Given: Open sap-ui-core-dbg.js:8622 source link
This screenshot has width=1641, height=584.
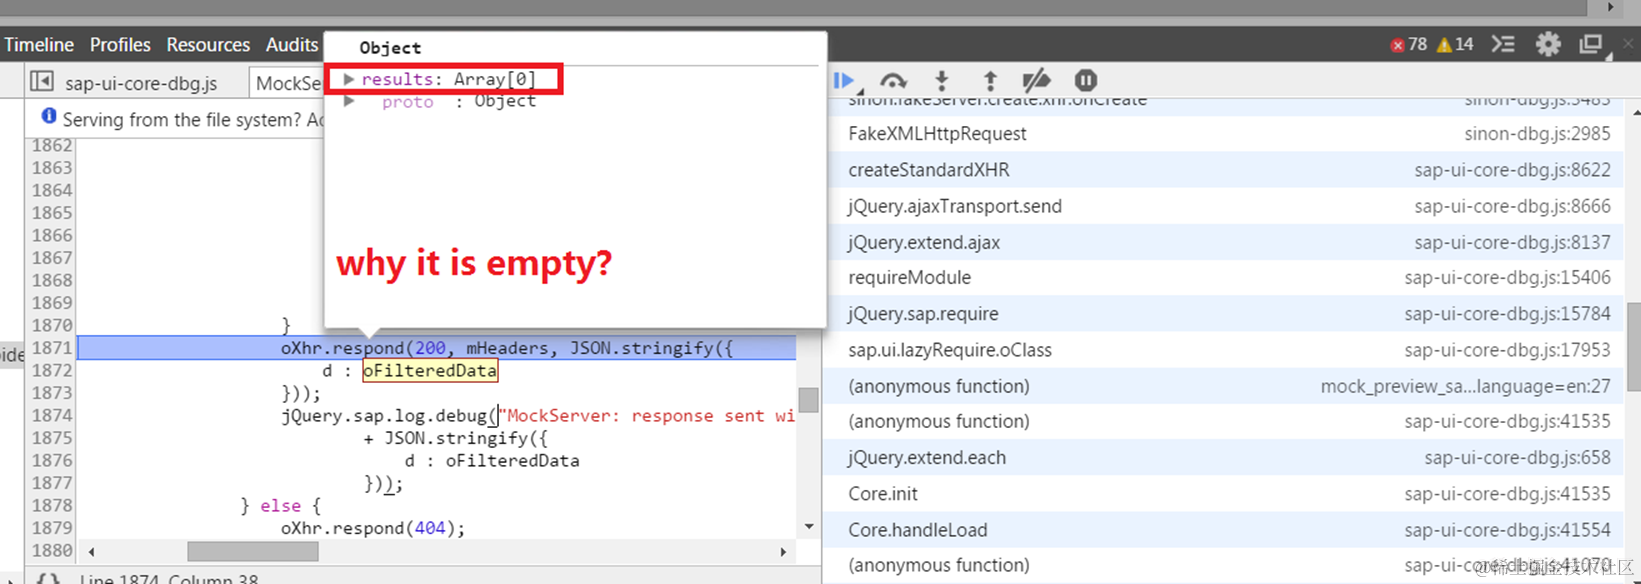Looking at the screenshot, I should pos(1512,170).
